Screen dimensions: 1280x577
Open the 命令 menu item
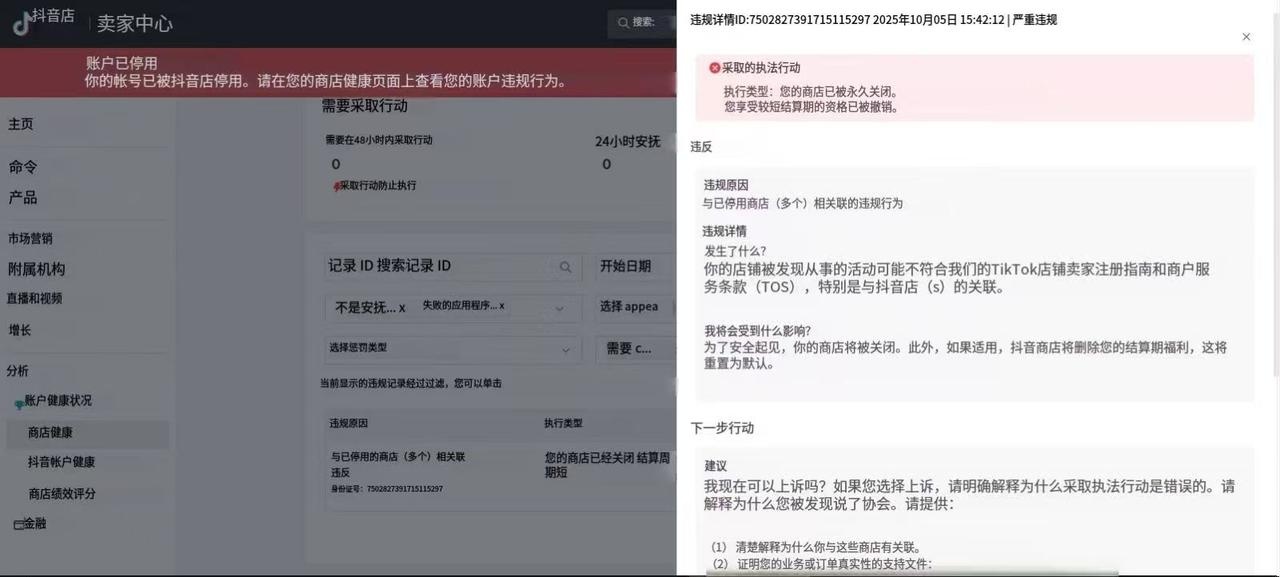click(x=23, y=167)
